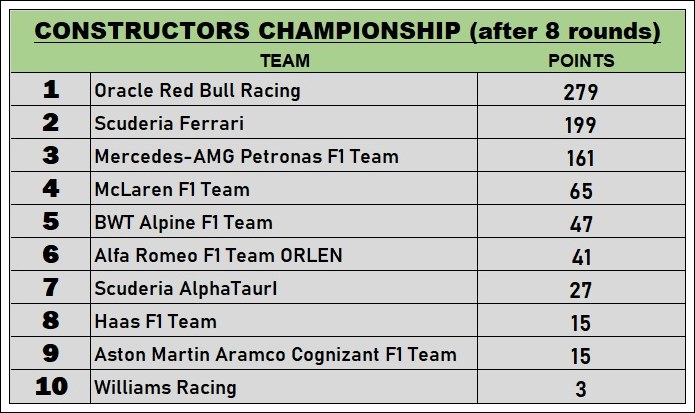Select Alfa Romeo F1 Team ORLEN cell

(x=218, y=255)
